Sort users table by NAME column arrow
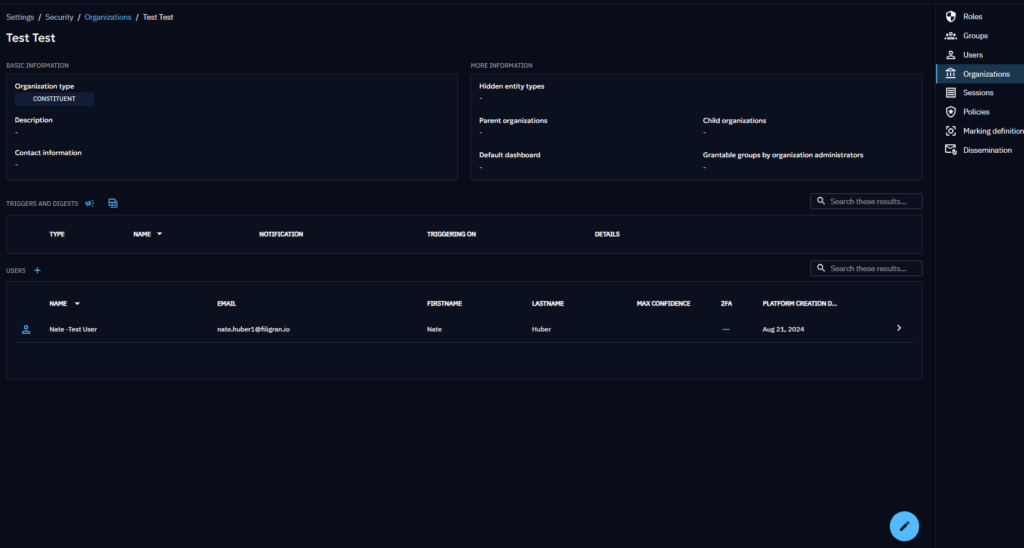This screenshot has height=548, width=1024. (77, 303)
